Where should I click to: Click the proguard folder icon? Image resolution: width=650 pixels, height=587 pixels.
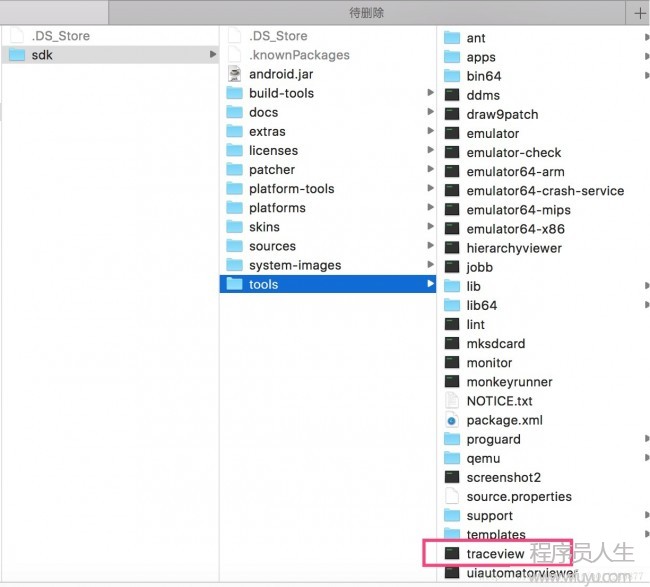tap(452, 439)
